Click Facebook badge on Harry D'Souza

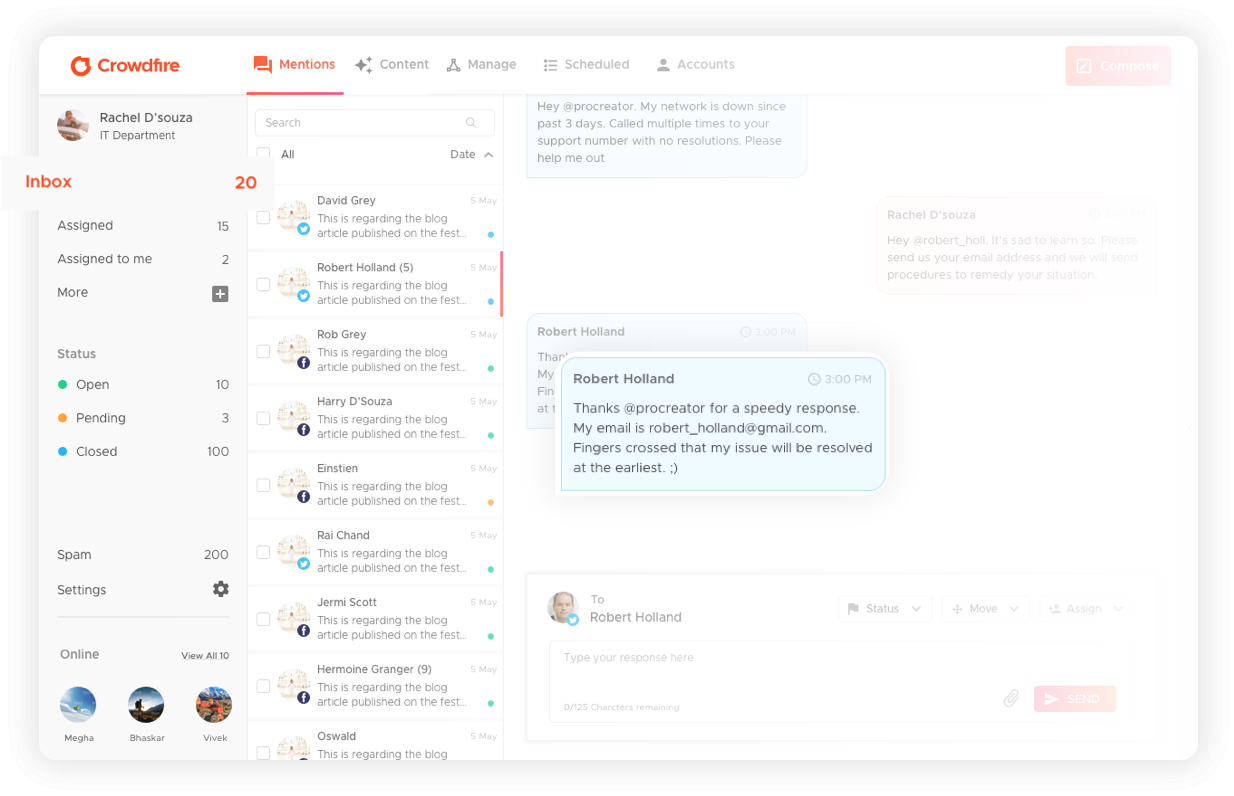pyautogui.click(x=303, y=430)
